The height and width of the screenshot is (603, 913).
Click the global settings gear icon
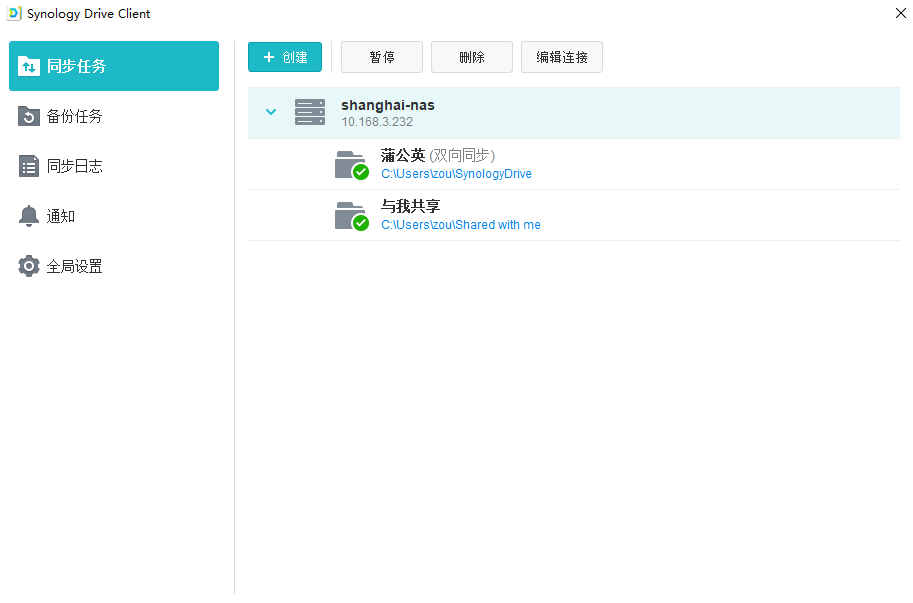pos(29,267)
